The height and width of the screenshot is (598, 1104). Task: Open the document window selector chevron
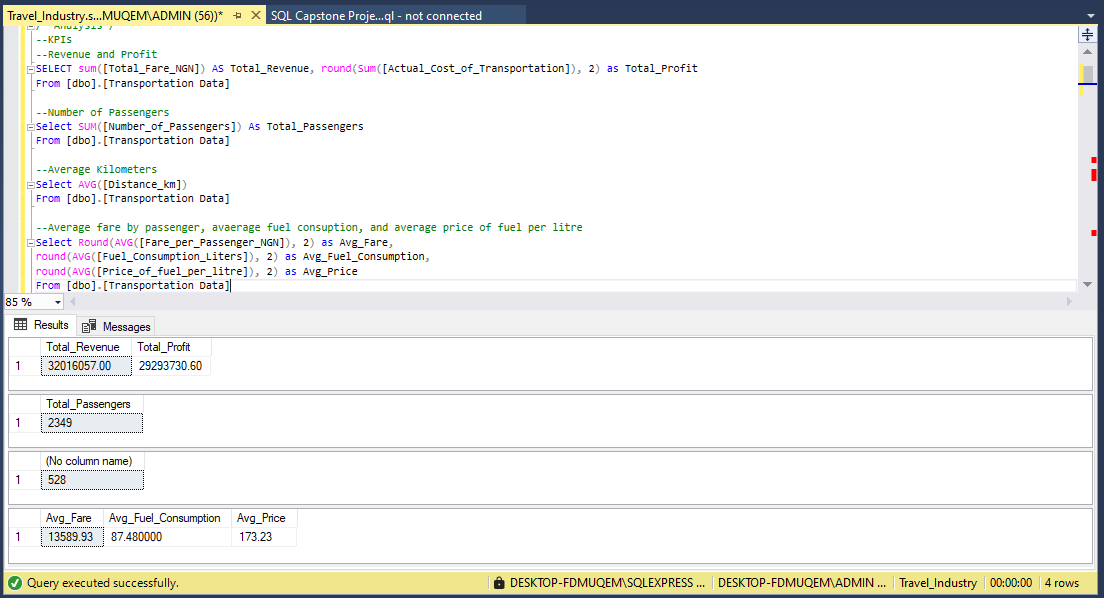1093,15
